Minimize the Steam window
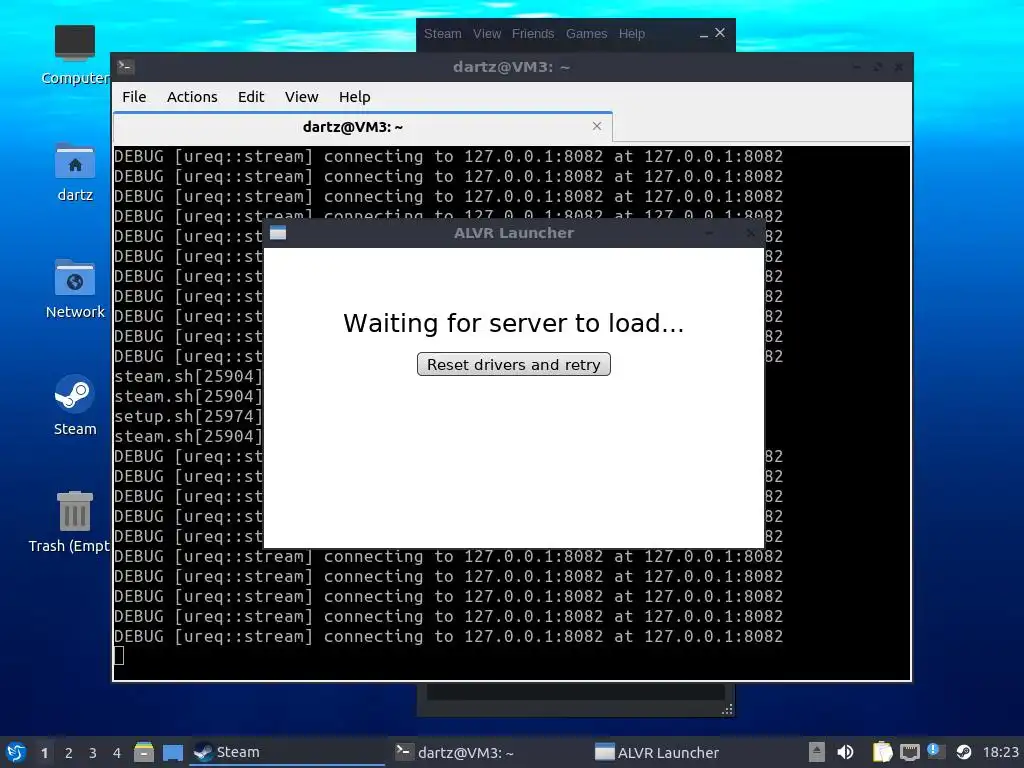The image size is (1024, 768). (703, 34)
